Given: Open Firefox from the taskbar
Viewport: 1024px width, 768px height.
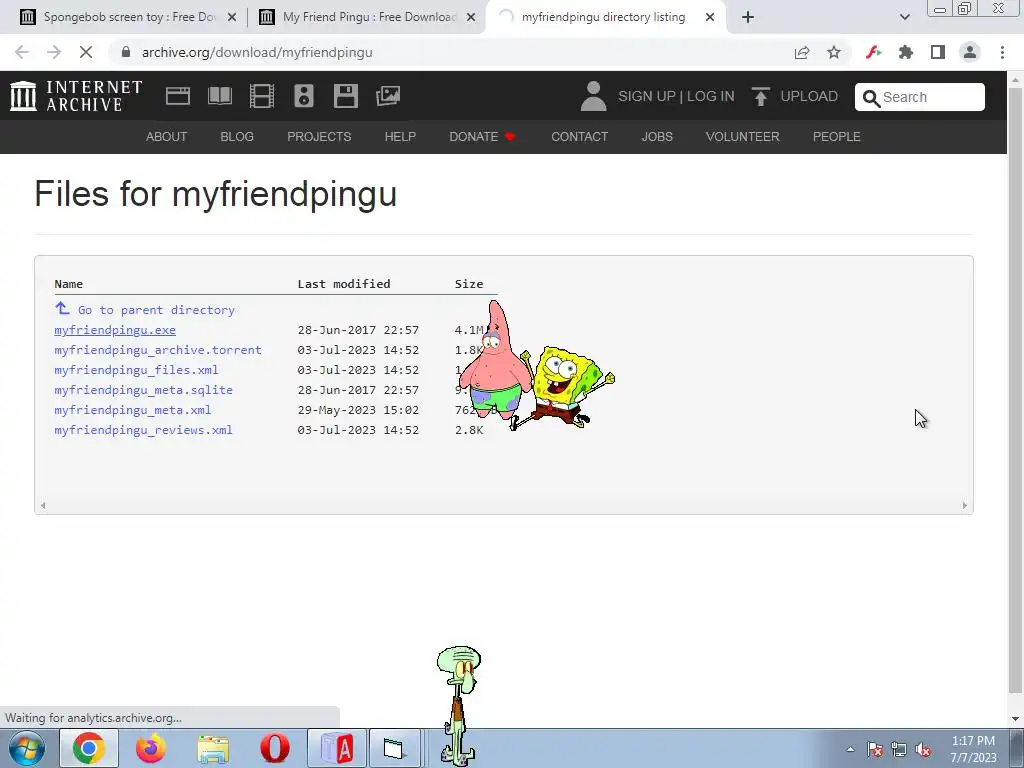Looking at the screenshot, I should [x=151, y=748].
